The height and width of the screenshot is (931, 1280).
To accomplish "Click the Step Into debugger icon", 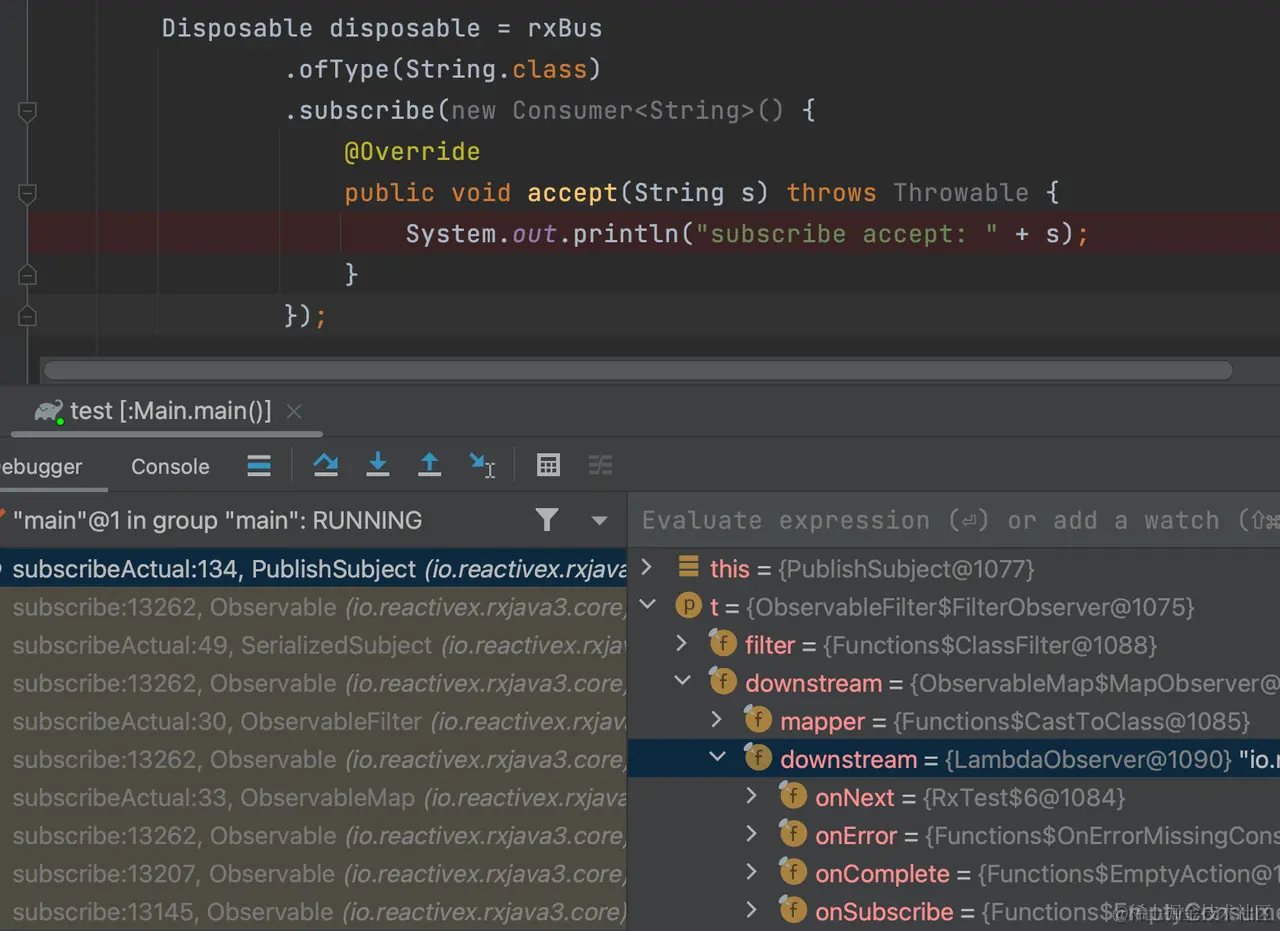I will [377, 465].
